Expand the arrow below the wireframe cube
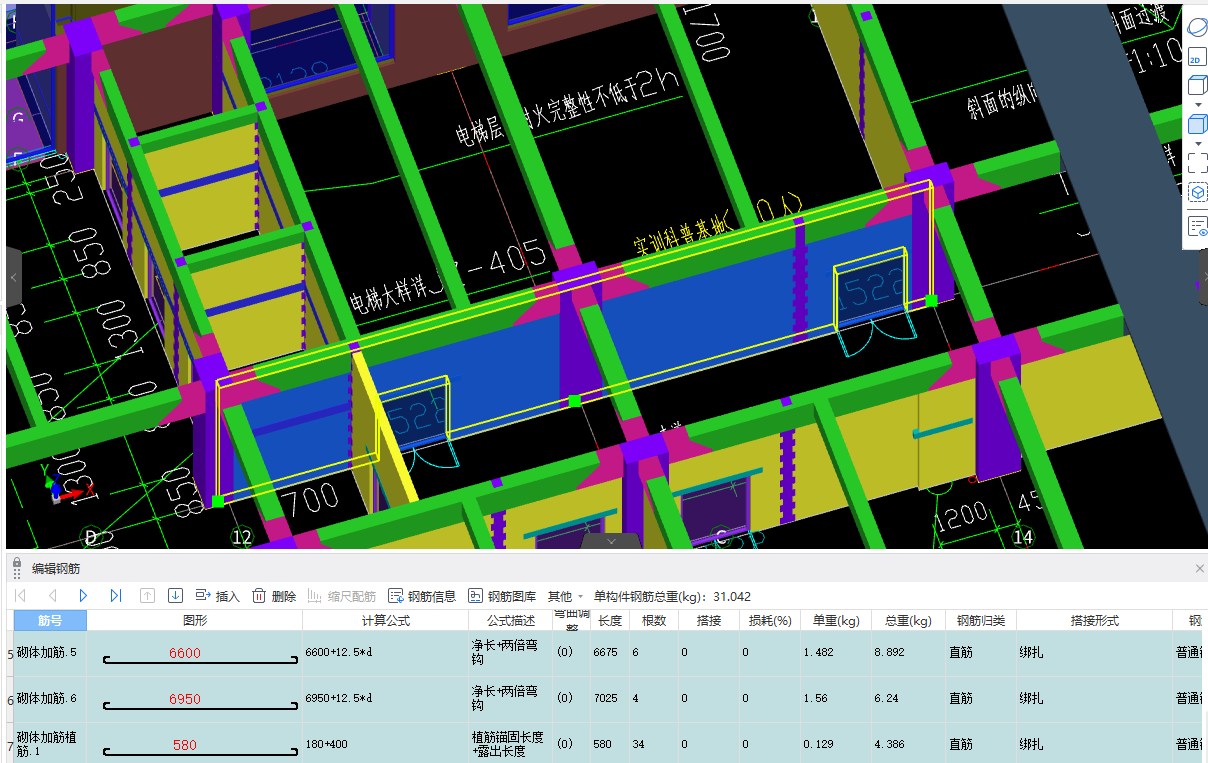 point(1197,105)
